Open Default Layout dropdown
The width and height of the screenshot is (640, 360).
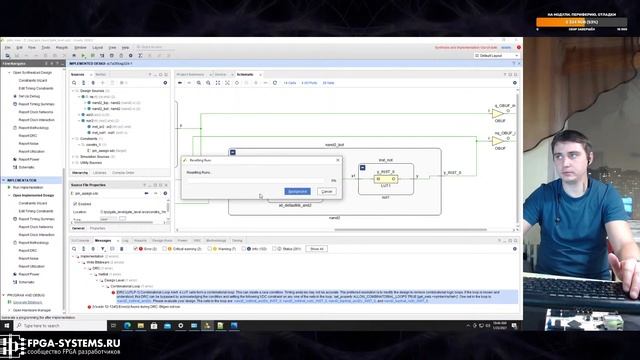(497, 56)
